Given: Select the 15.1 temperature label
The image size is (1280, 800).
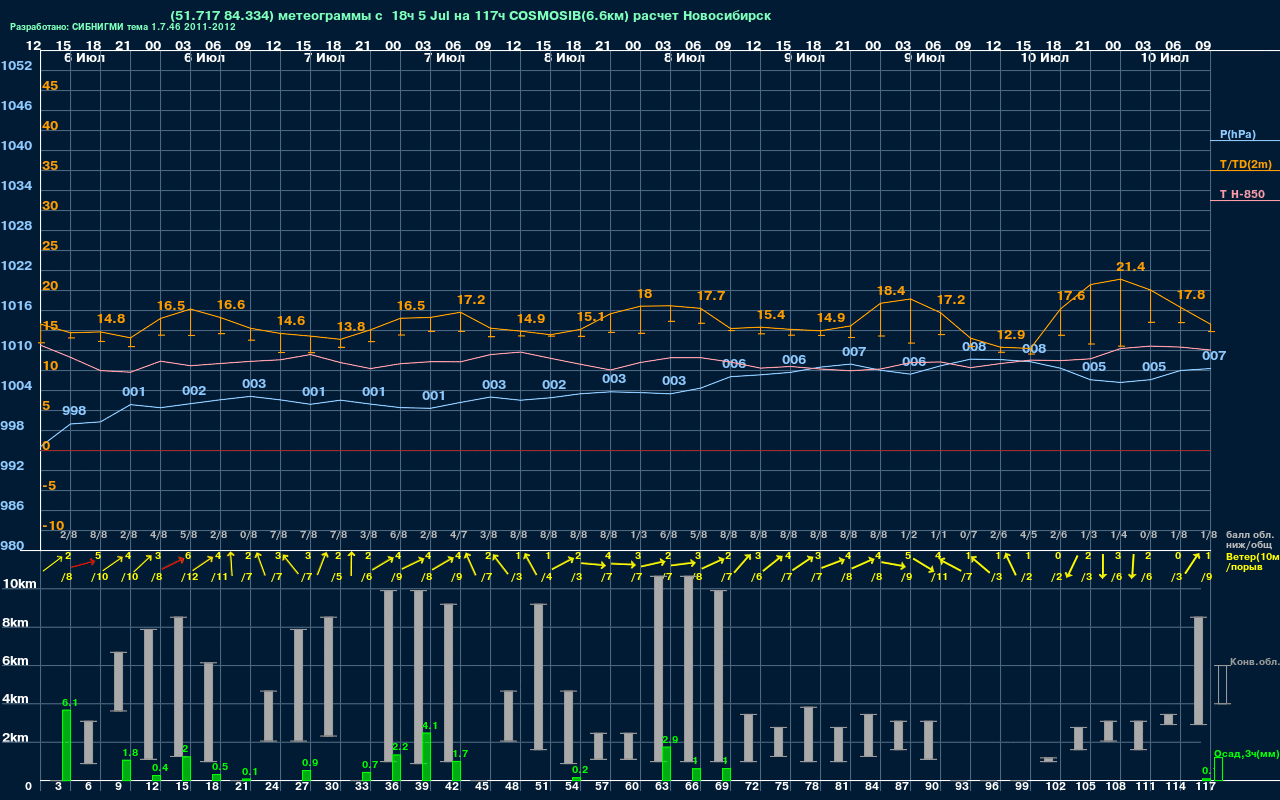Looking at the screenshot, I should [x=591, y=317].
